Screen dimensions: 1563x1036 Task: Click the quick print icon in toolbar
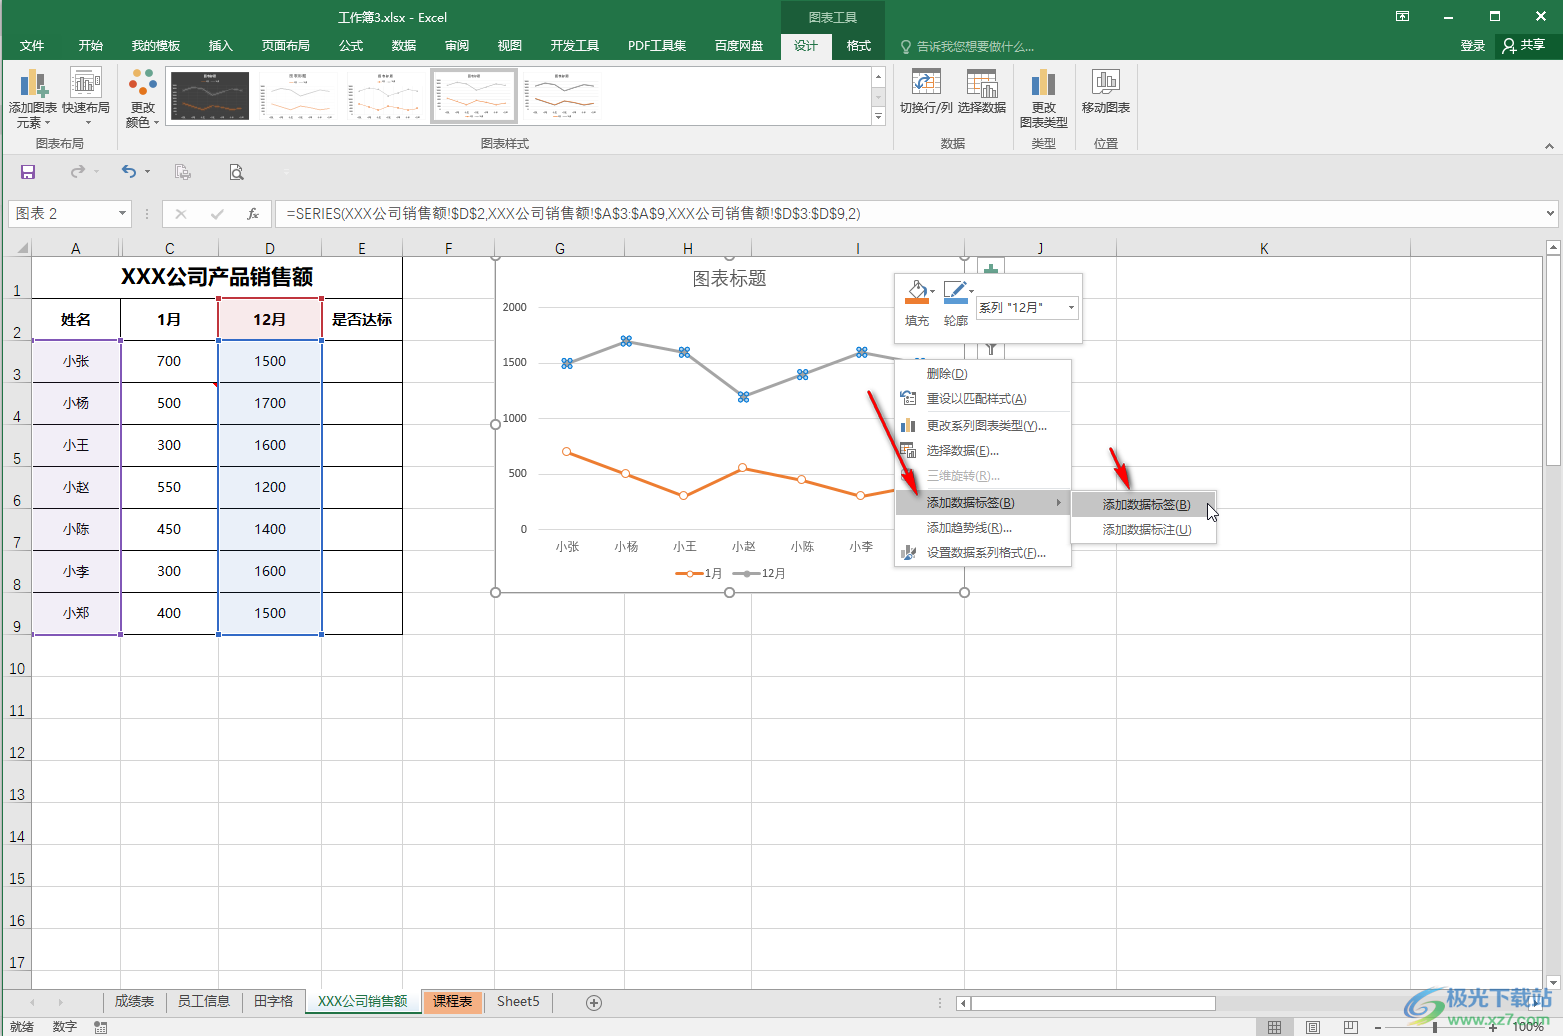[183, 172]
